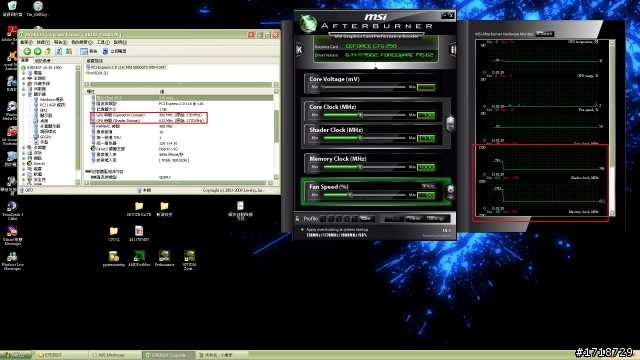Open the Report menu in EVEREST

60,42
